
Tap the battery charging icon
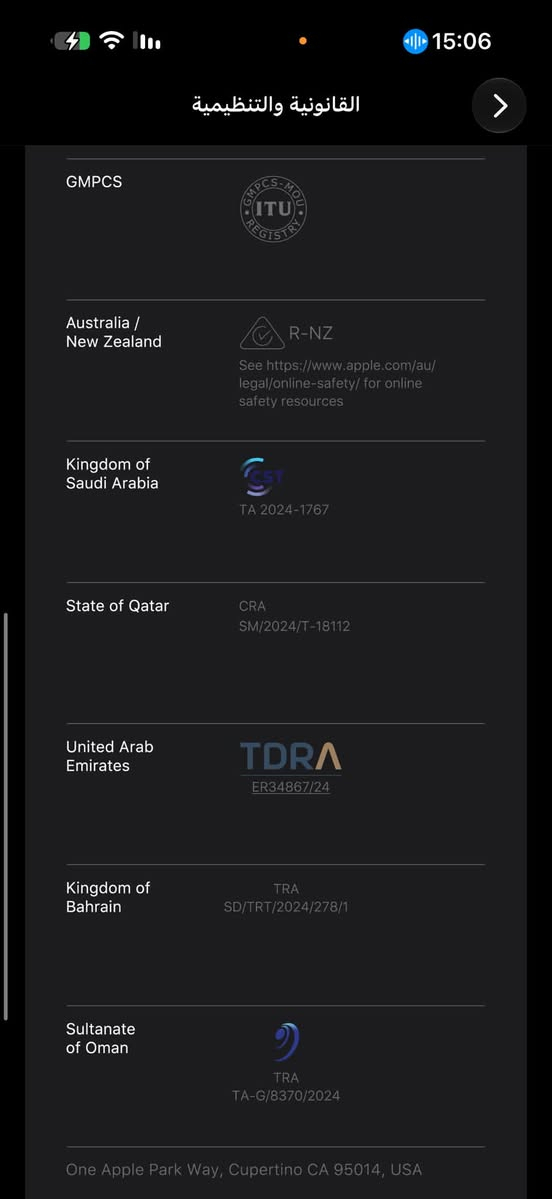(x=72, y=41)
